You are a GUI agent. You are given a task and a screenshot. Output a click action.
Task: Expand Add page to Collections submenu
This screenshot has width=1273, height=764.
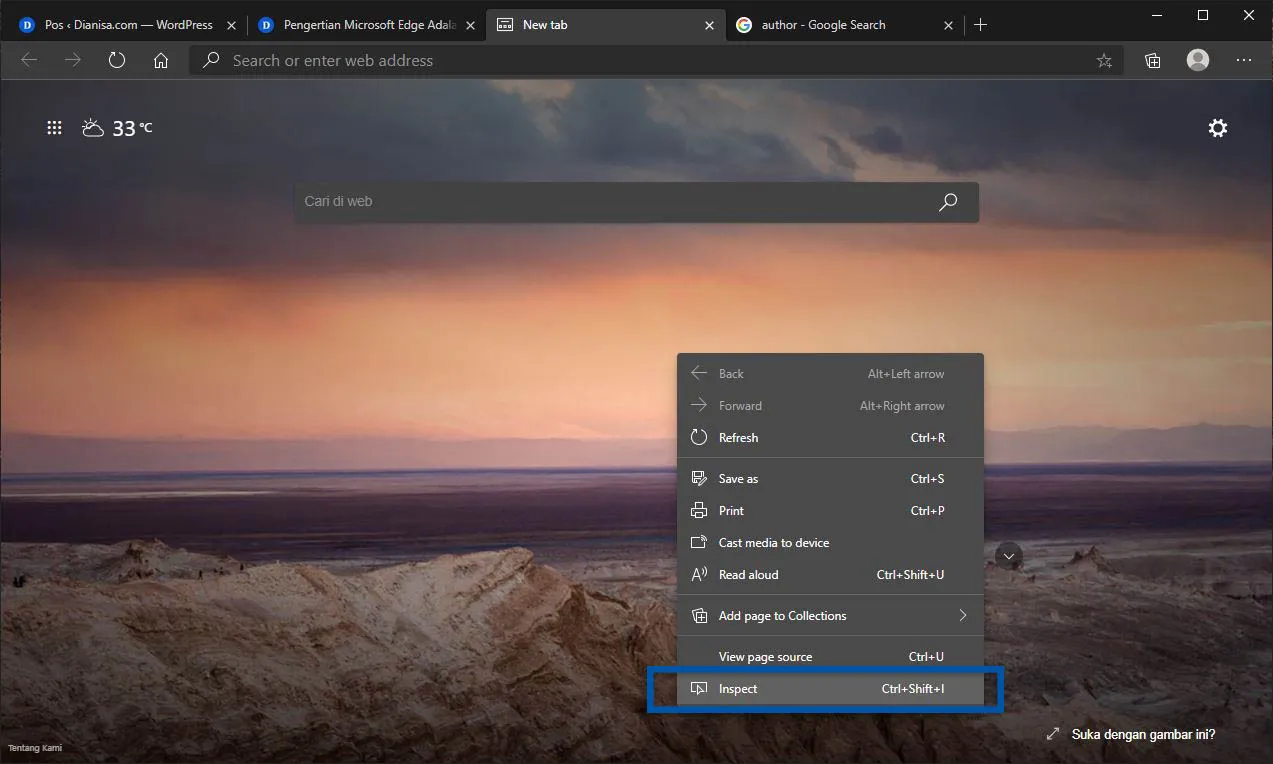(782, 615)
